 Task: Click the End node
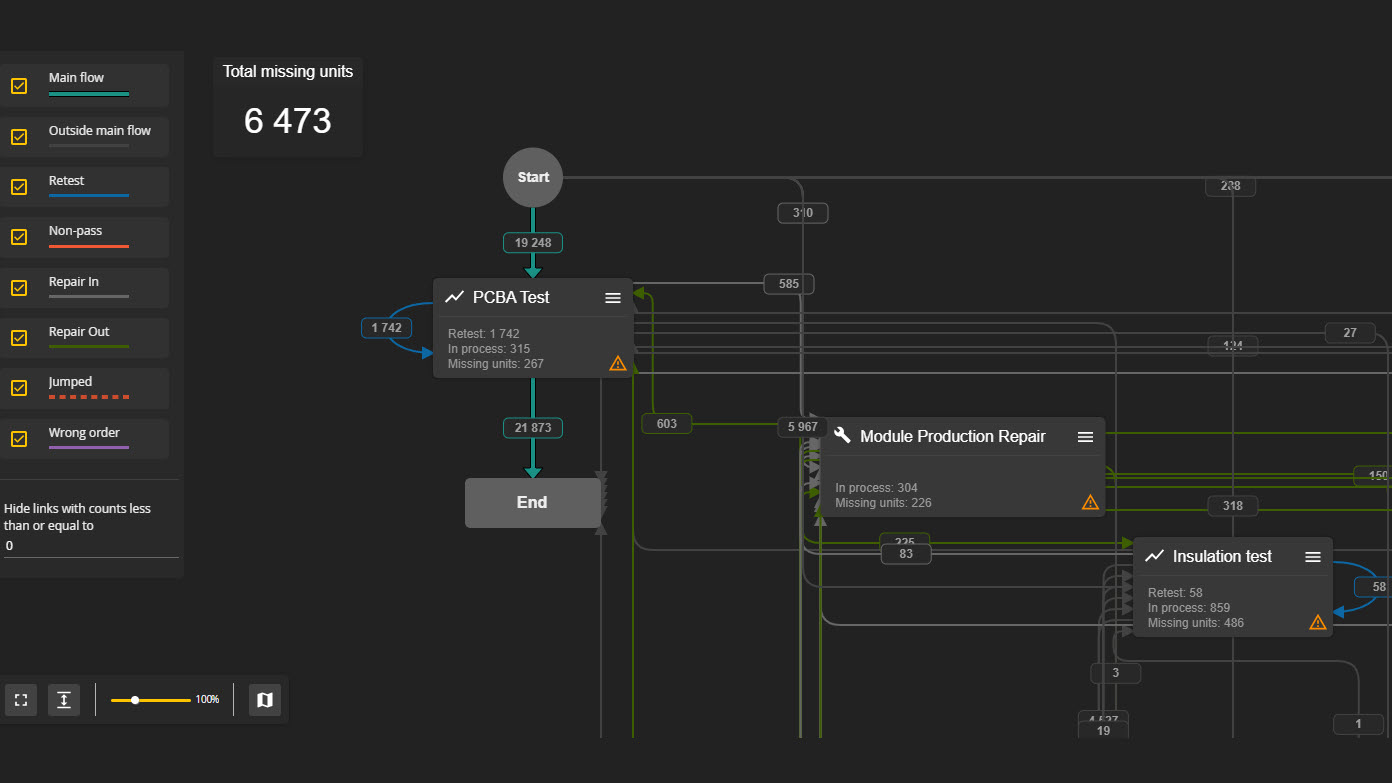532,503
